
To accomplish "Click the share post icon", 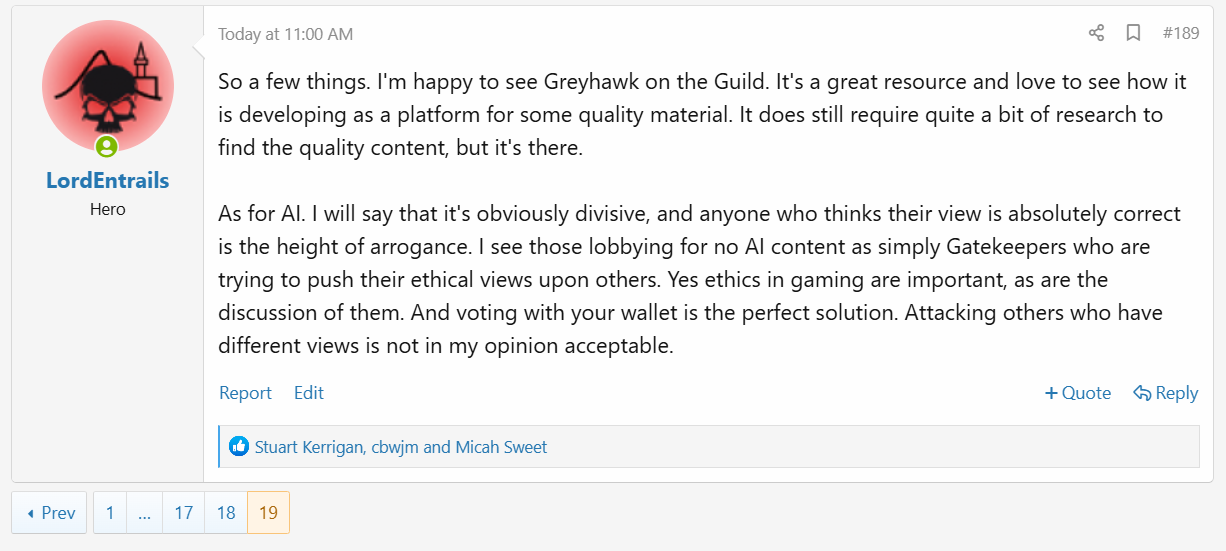I will point(1096,33).
